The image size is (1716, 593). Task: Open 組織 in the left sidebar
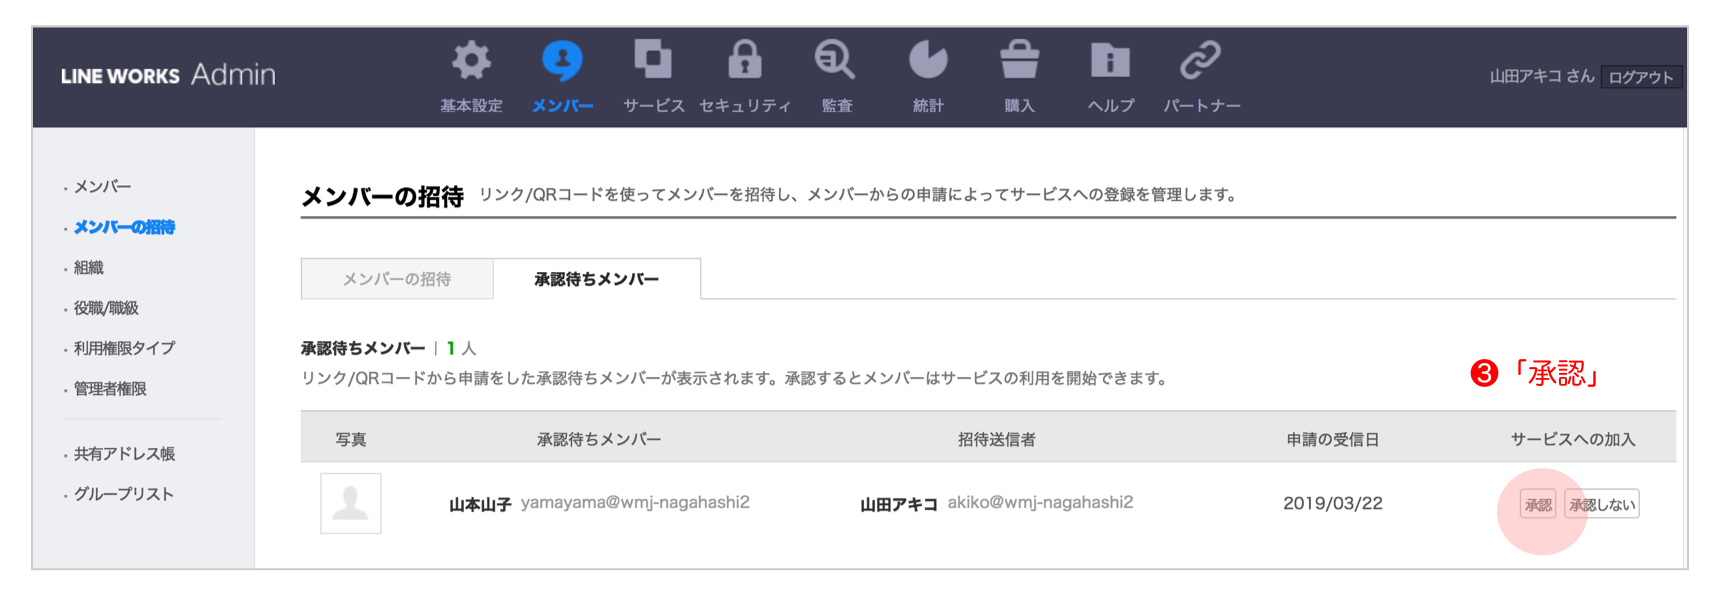89,268
